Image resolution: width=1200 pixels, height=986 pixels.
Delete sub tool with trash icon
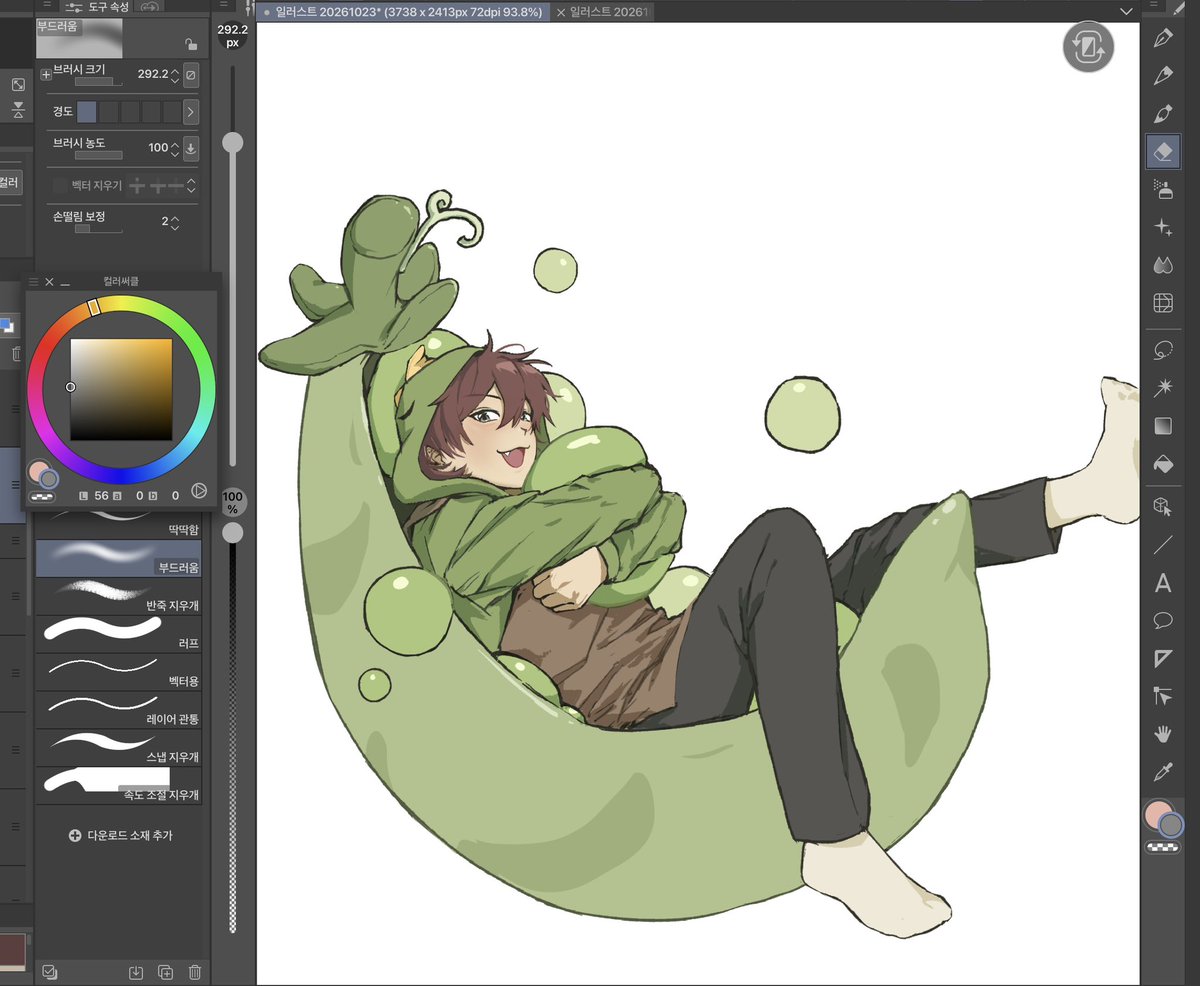(x=195, y=971)
